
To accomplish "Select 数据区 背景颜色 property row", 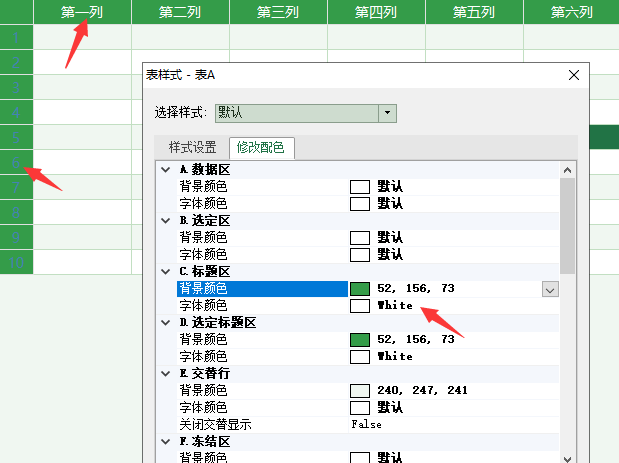I will (x=203, y=186).
